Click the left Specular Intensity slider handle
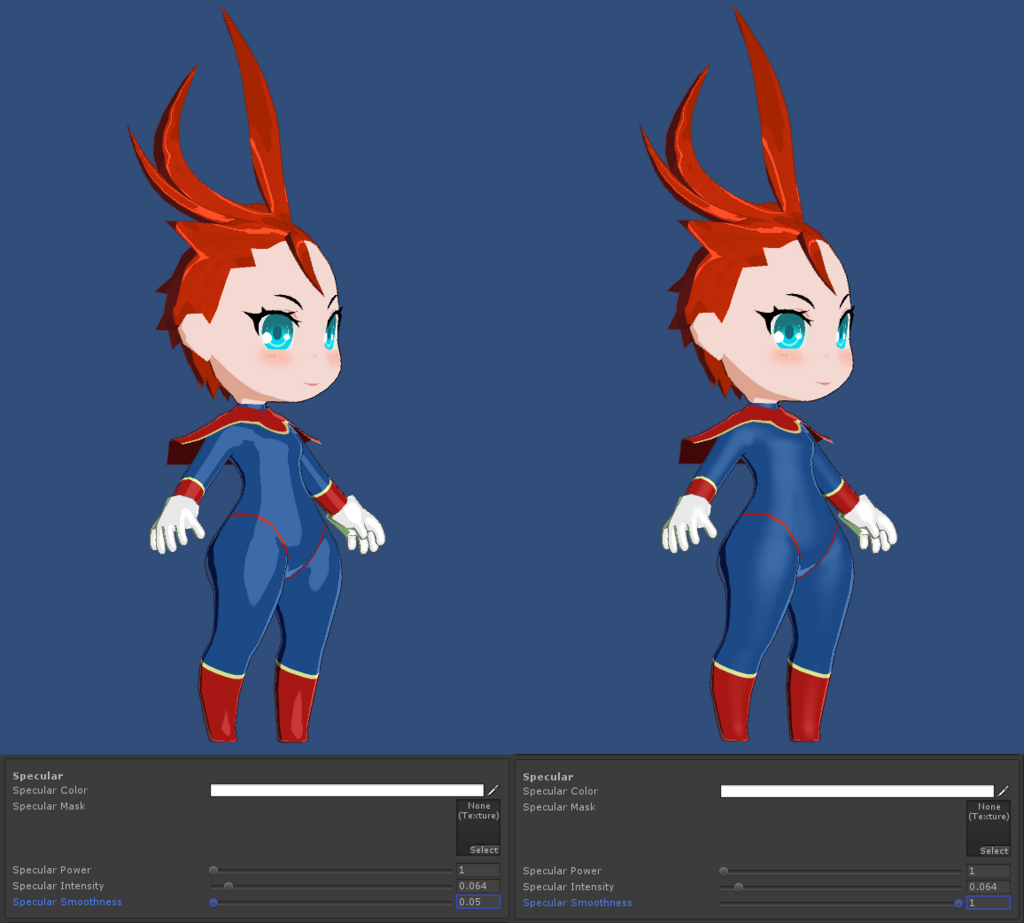Viewport: 1024px width, 923px height. [229, 886]
